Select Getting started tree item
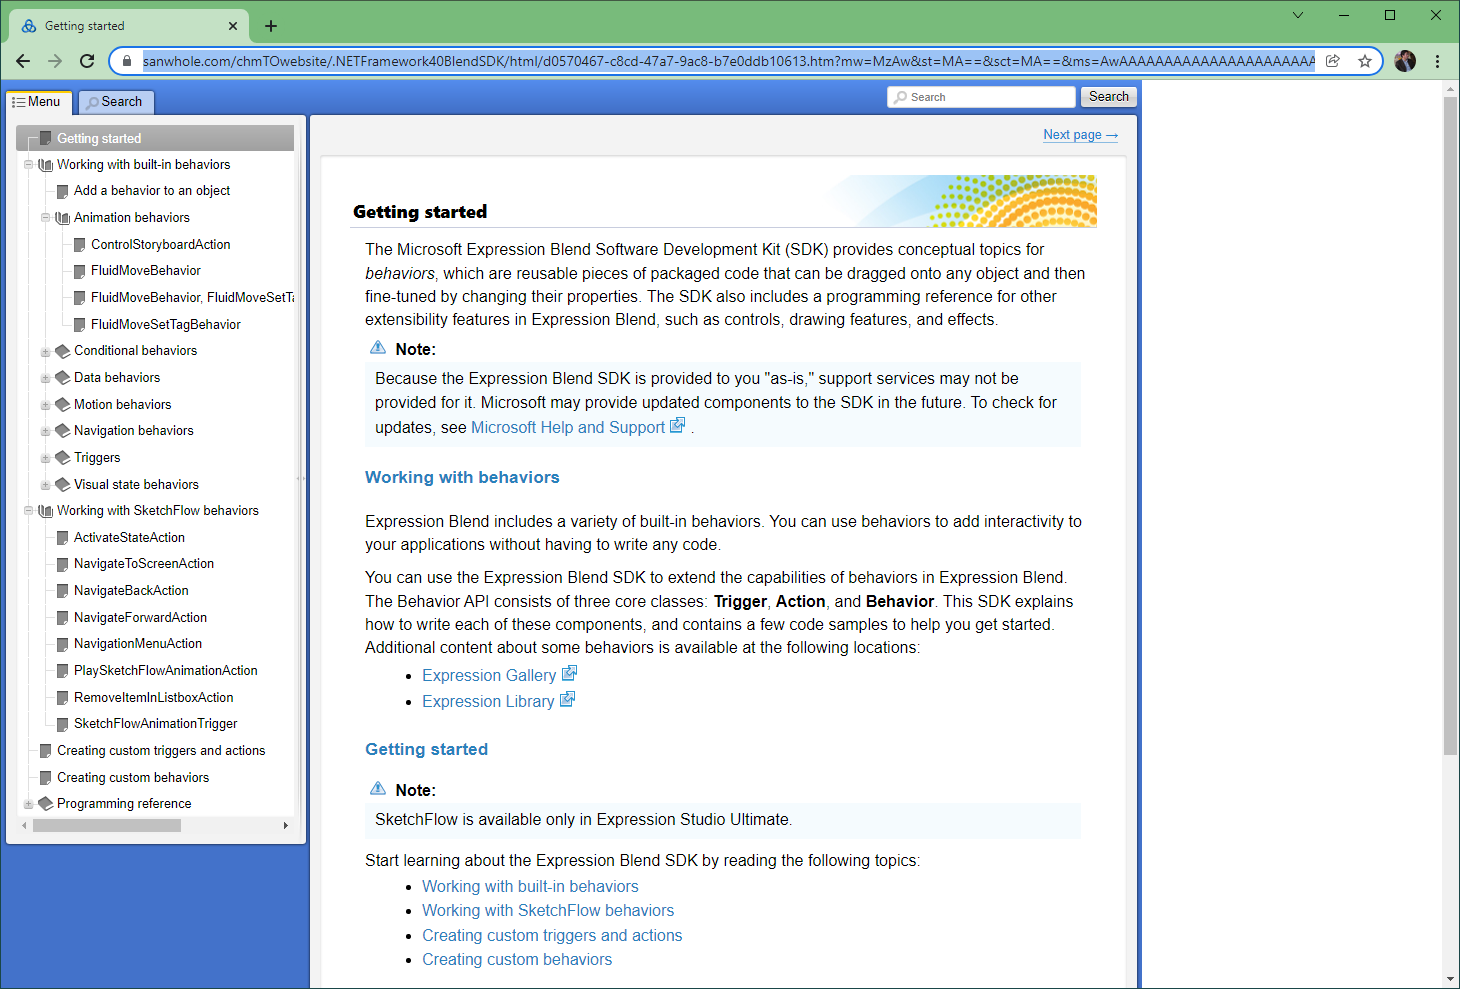 155,138
